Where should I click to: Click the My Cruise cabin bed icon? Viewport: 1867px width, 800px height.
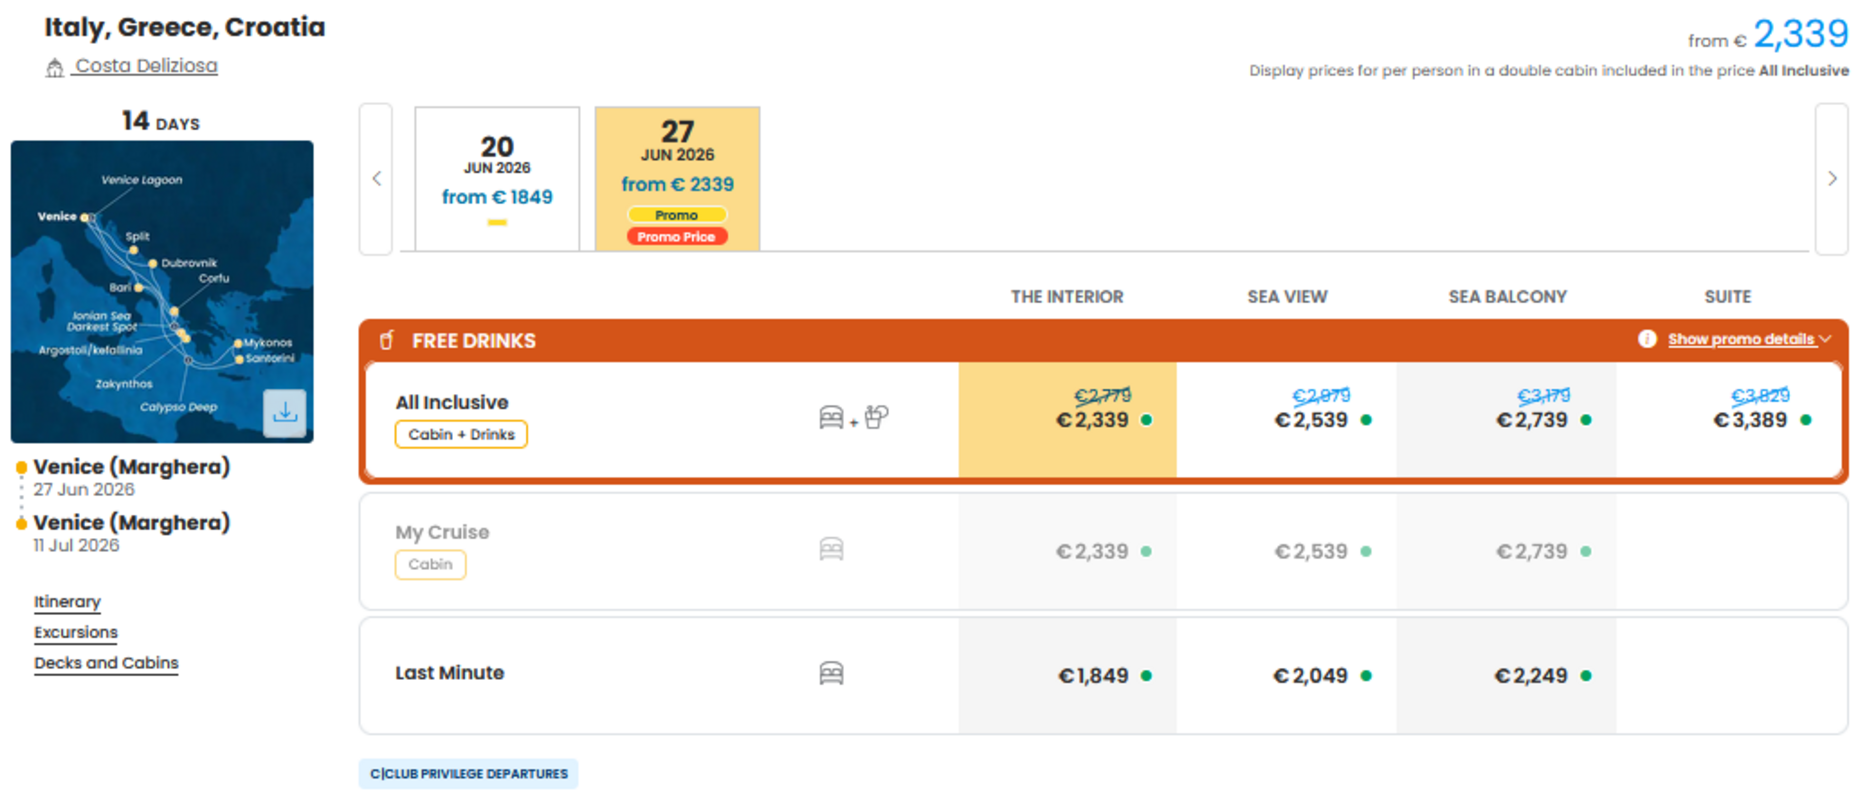click(x=831, y=549)
